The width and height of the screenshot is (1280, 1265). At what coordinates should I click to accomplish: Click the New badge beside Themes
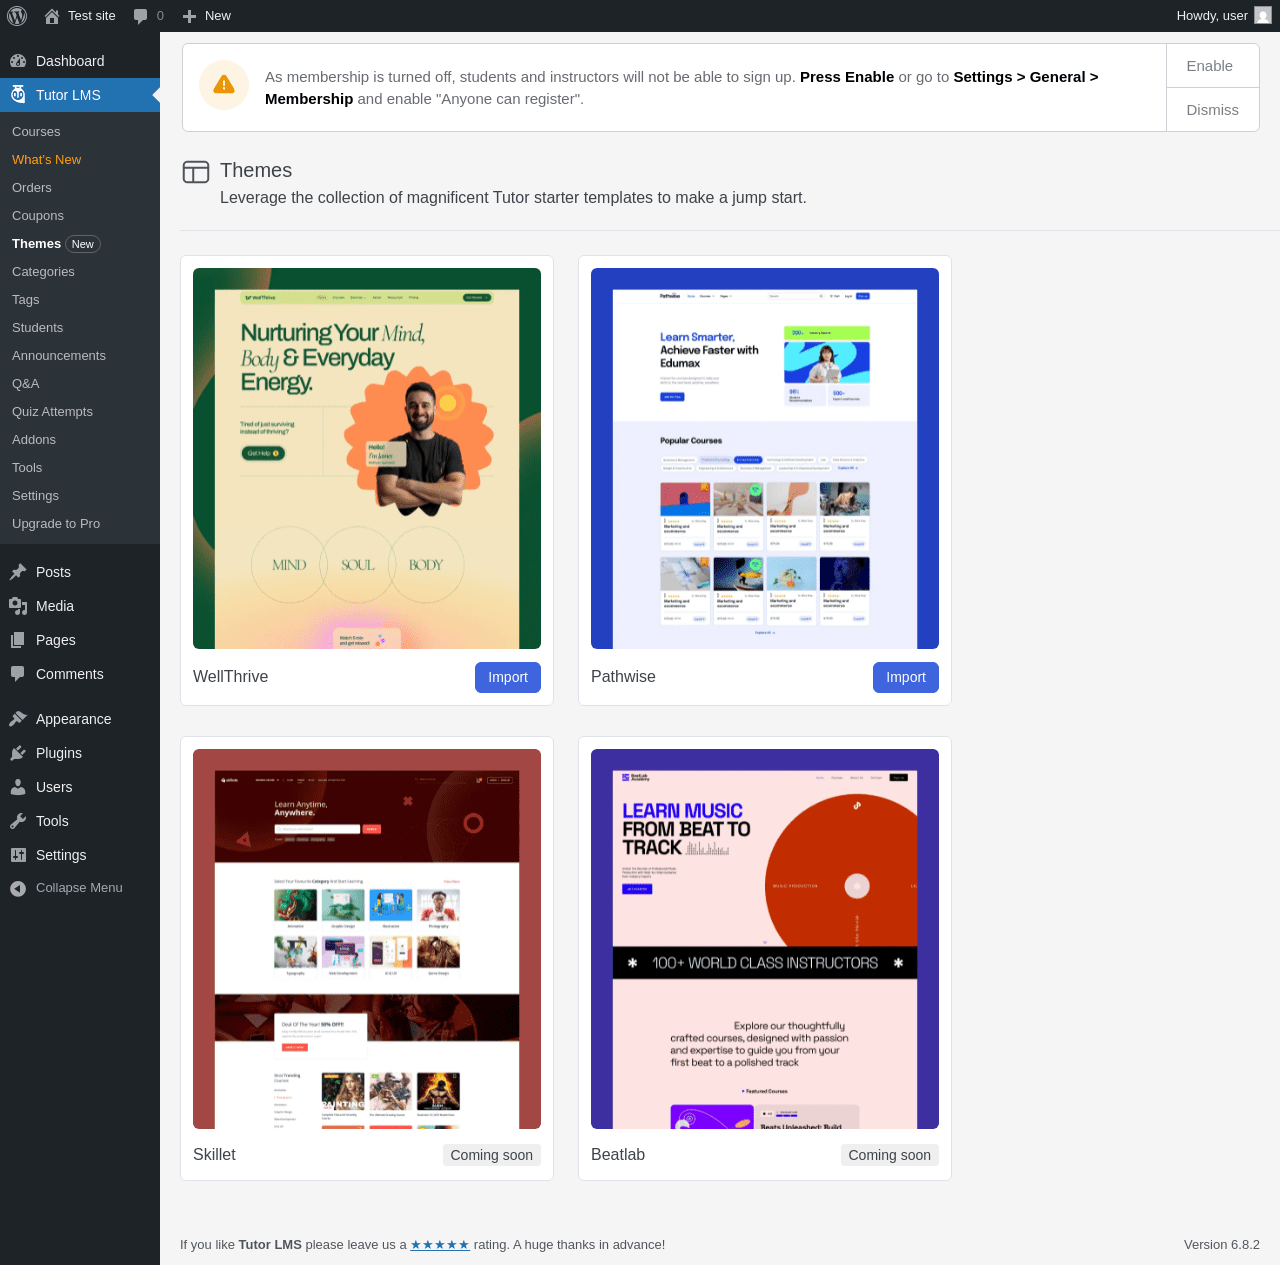tap(83, 244)
